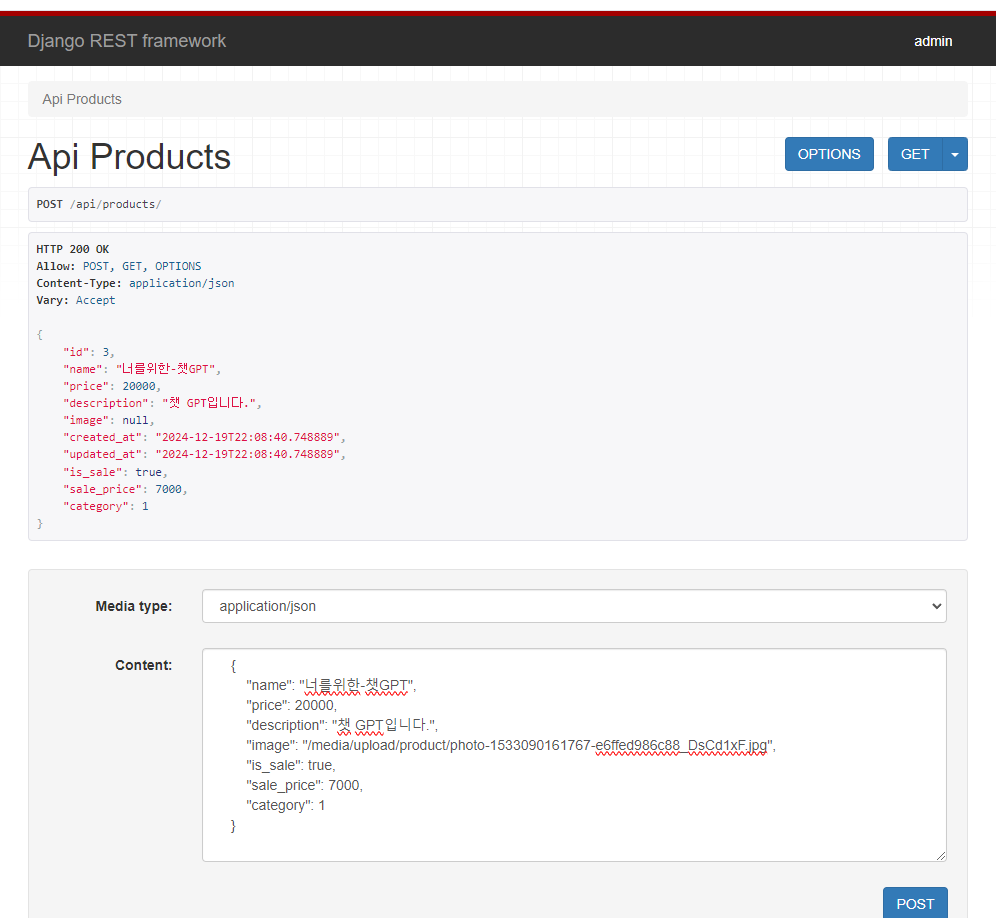The width and height of the screenshot is (996, 918).
Task: Select the "updated_at" timestamp value
Action: (x=248, y=455)
